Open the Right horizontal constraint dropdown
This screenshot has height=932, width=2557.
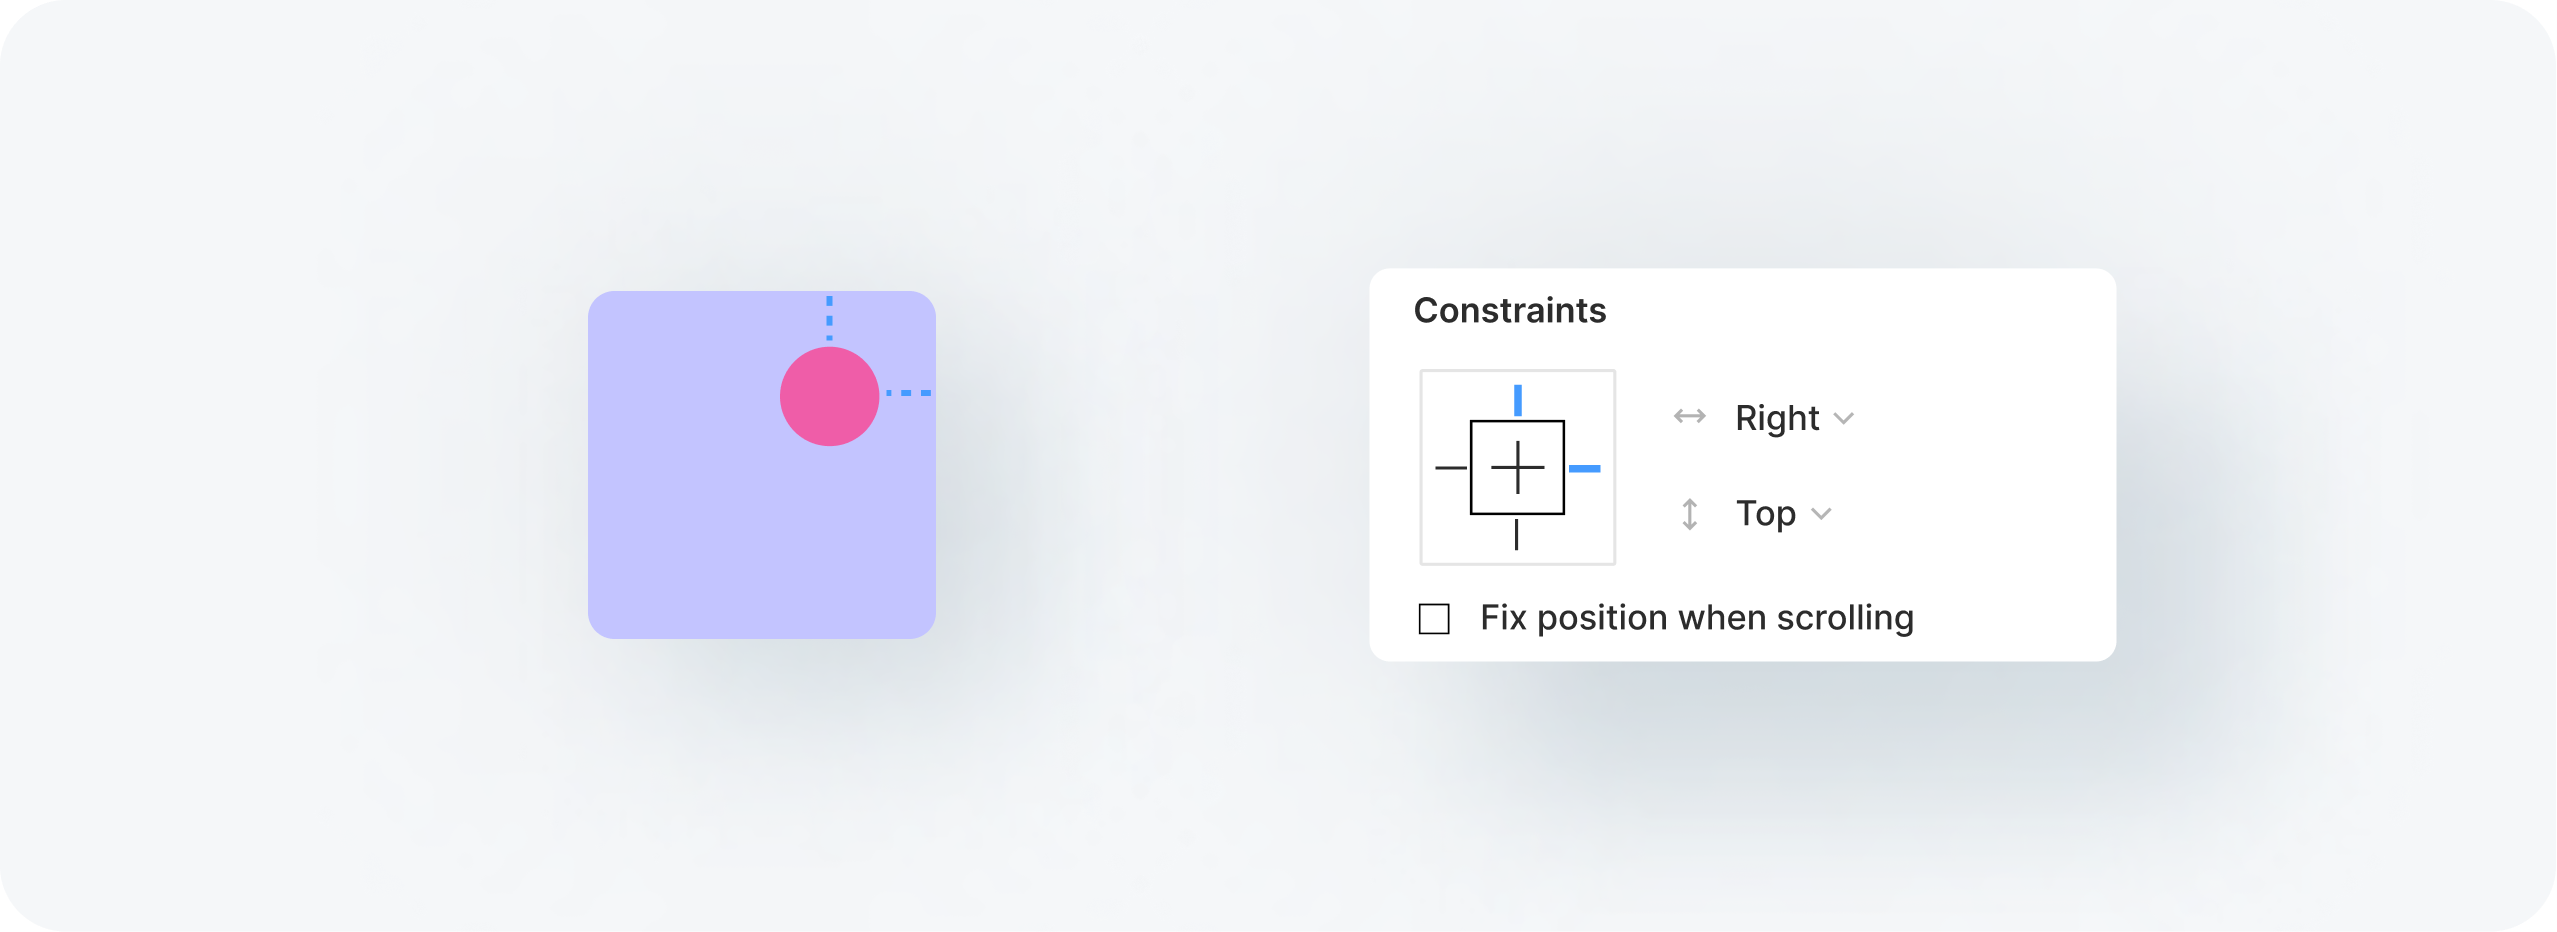(1777, 418)
